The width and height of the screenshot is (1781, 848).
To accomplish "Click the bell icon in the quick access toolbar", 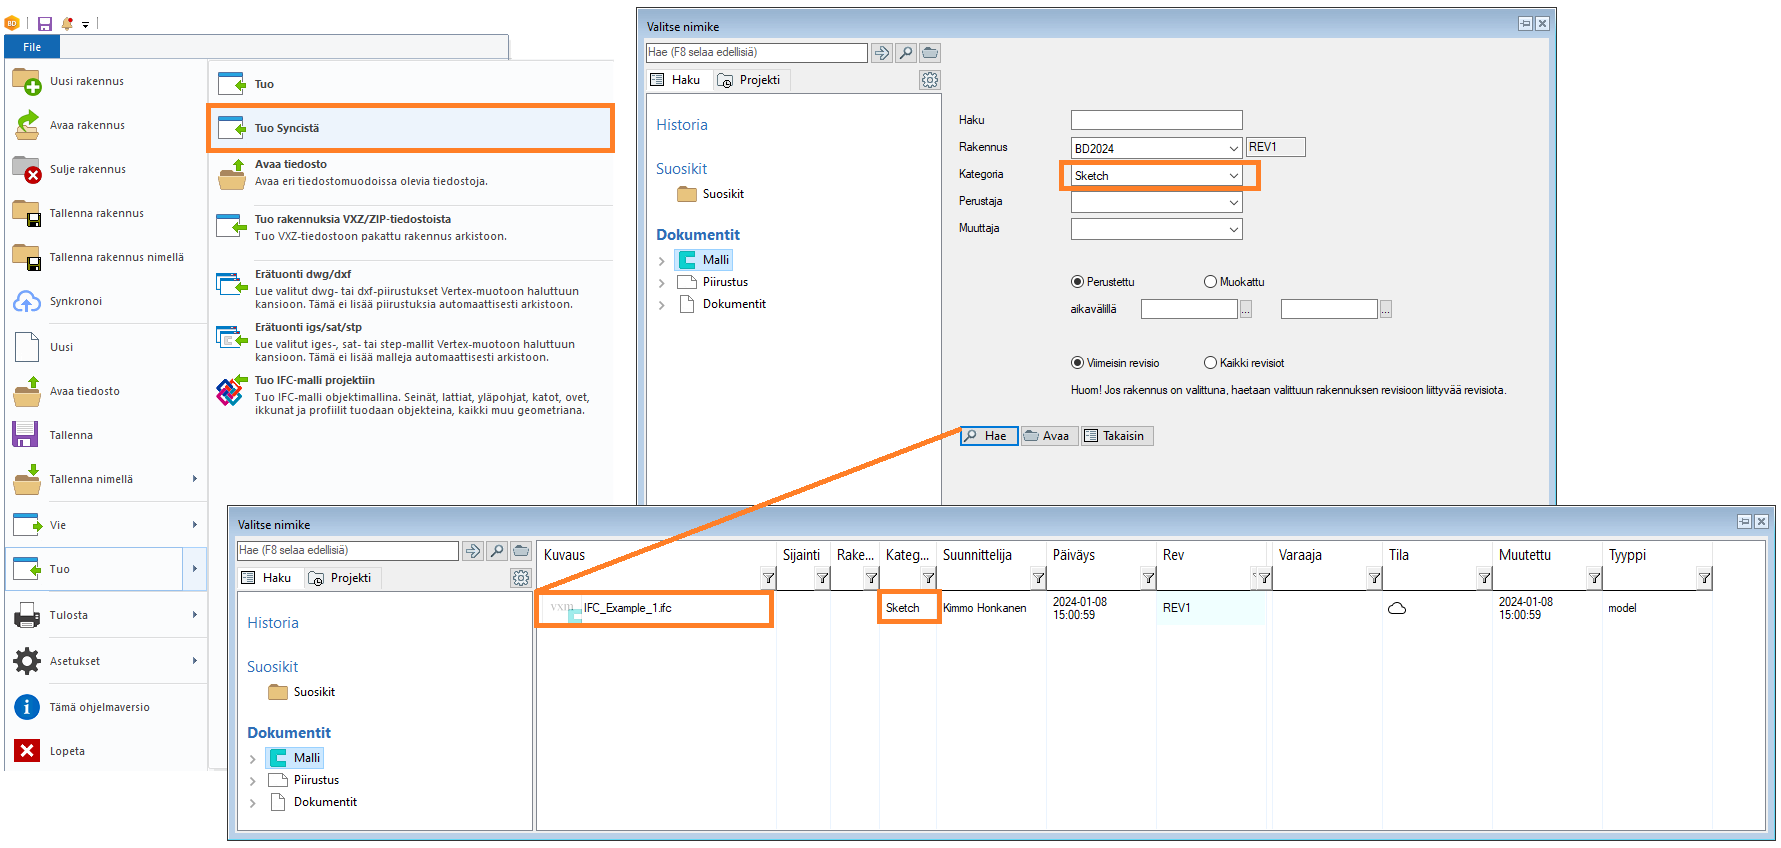I will click(x=67, y=23).
